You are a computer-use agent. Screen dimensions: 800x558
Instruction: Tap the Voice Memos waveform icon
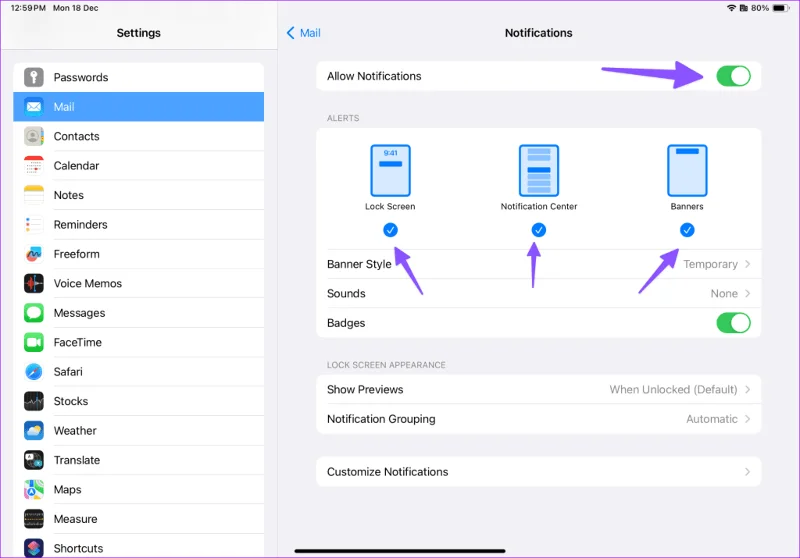coord(34,283)
